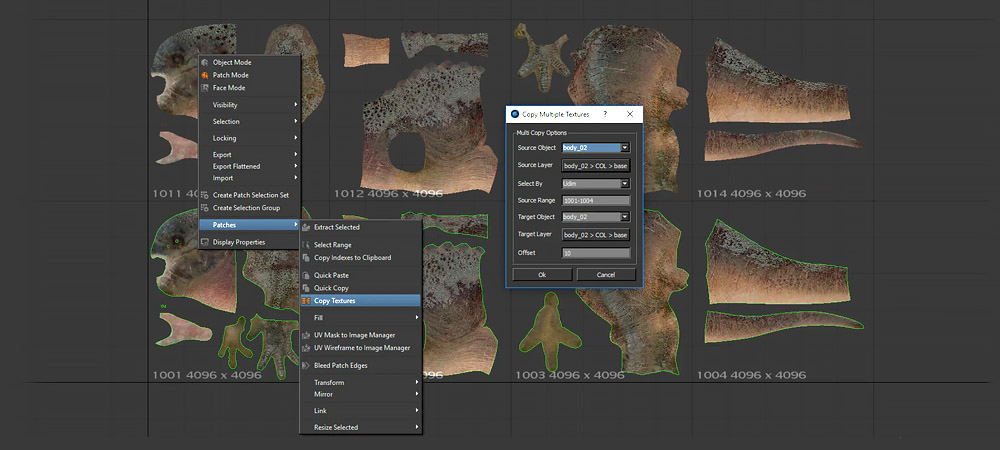
Task: Click the highlighted Copy Textures entry
Action: coord(360,301)
